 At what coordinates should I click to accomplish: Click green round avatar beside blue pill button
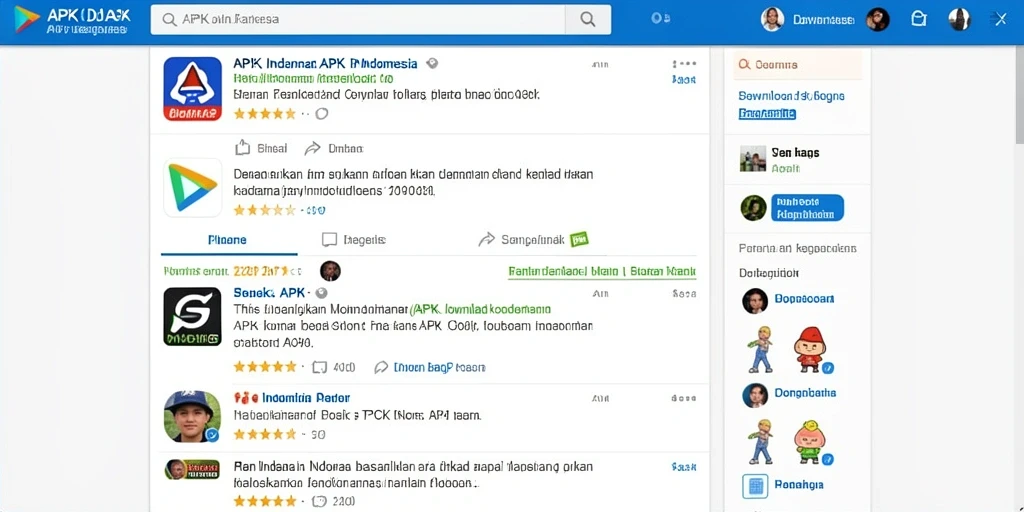(x=754, y=208)
